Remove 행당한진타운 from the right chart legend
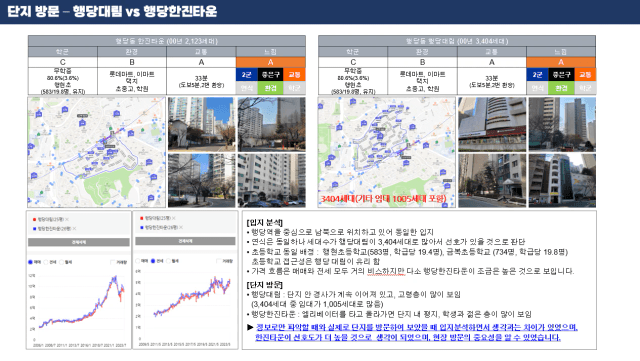This screenshot has width=640, height=361. (x=181, y=227)
